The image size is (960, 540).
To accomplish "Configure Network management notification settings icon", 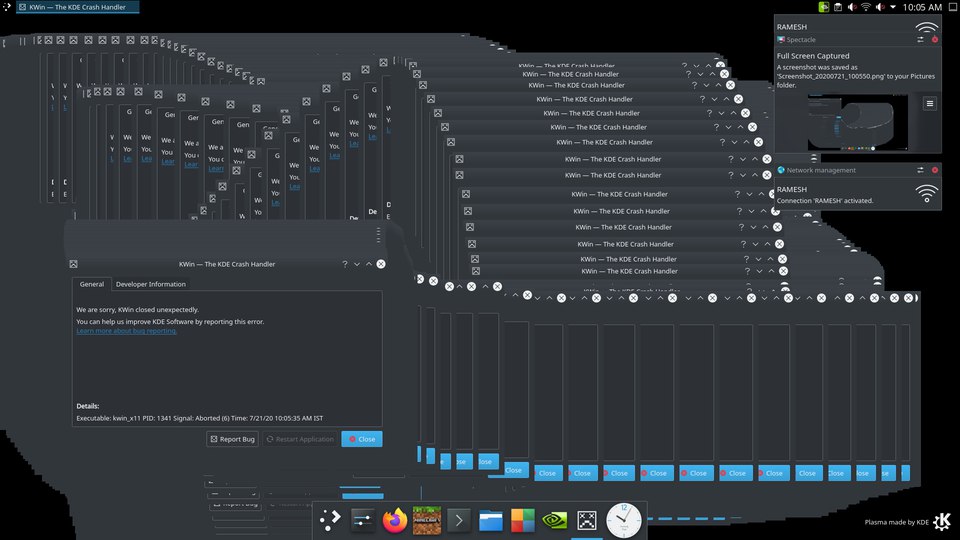I will click(920, 170).
